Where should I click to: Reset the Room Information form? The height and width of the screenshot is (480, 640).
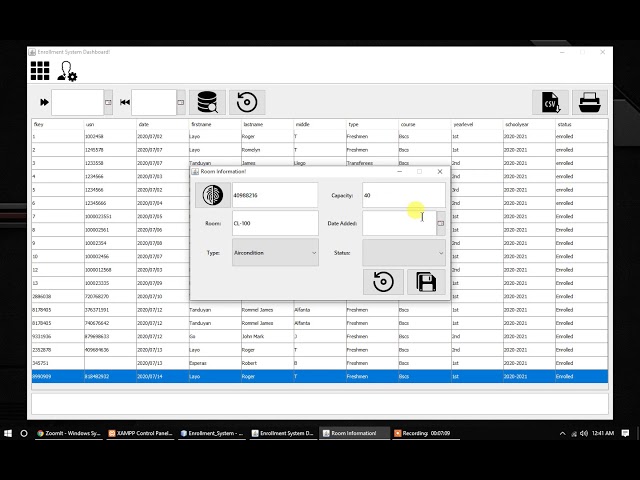pos(383,282)
